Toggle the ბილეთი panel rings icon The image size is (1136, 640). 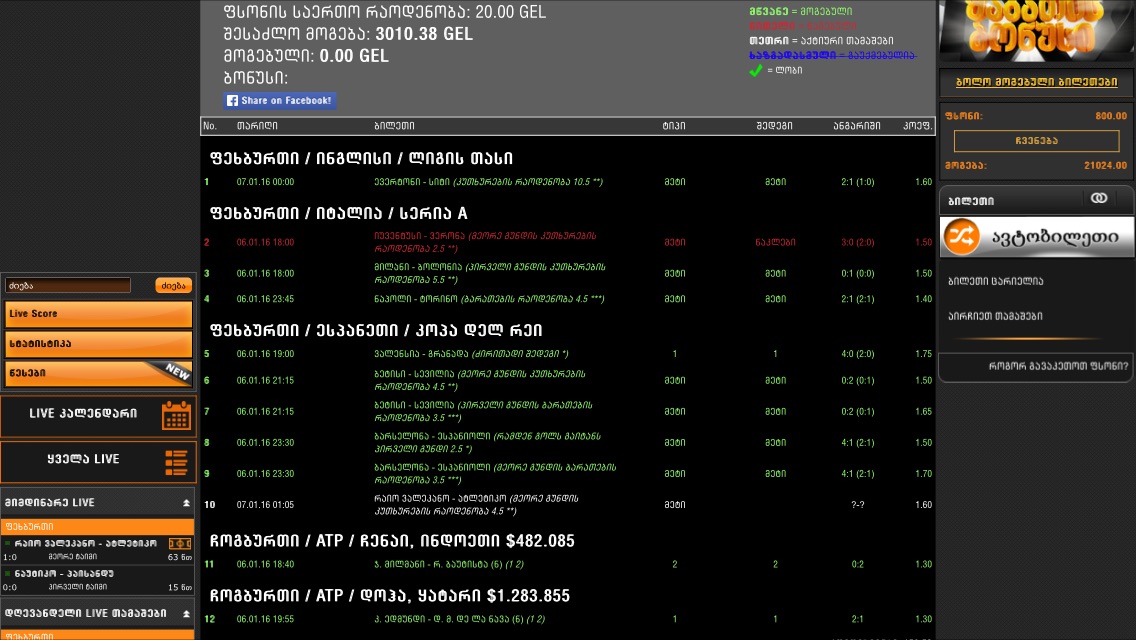pos(1099,199)
